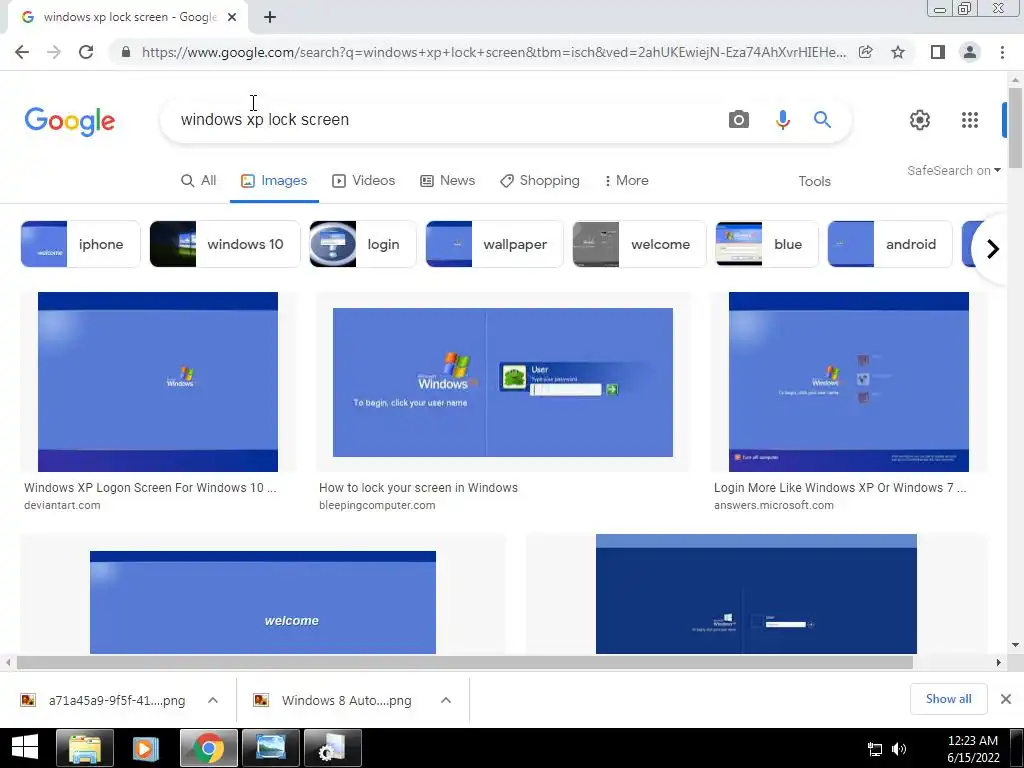
Task: Filter results by the welcome chip
Action: [639, 244]
